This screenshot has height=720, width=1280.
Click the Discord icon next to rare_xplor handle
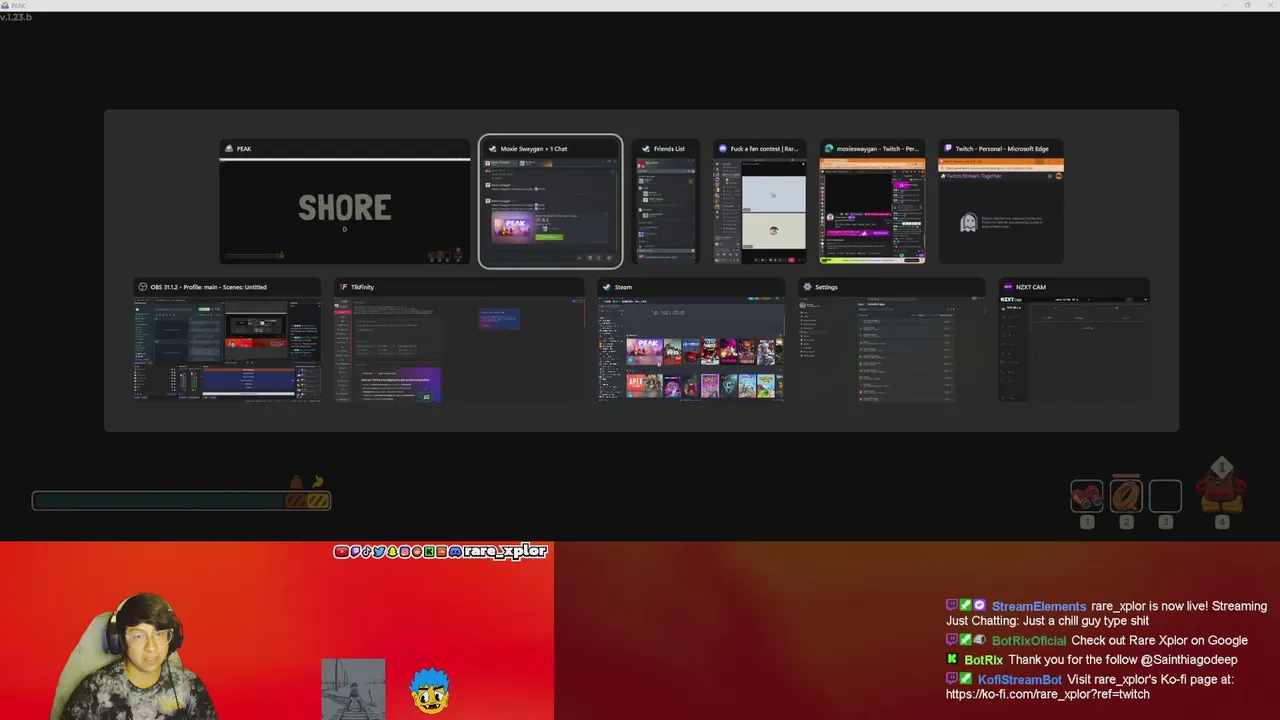(x=455, y=551)
